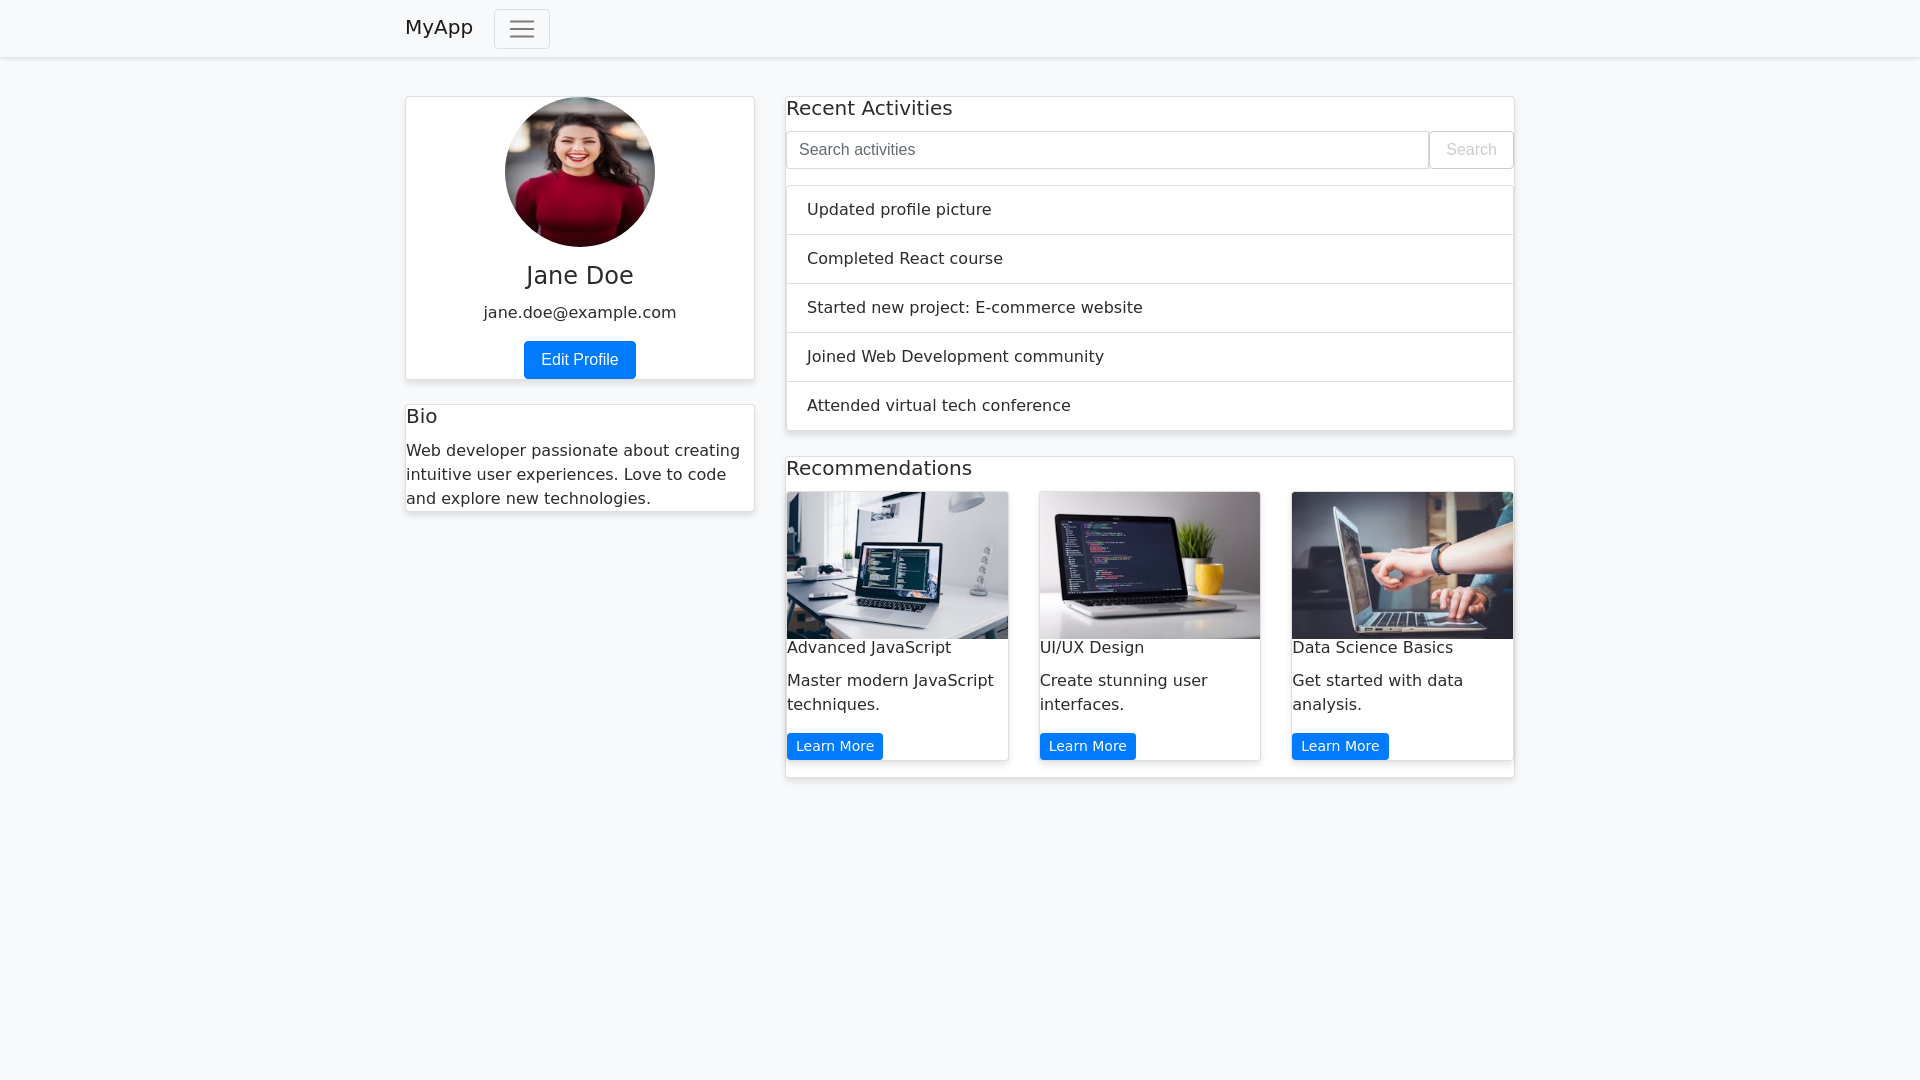Image resolution: width=1920 pixels, height=1080 pixels.
Task: Click Learn More under Advanced JavaScript
Action: tap(834, 746)
